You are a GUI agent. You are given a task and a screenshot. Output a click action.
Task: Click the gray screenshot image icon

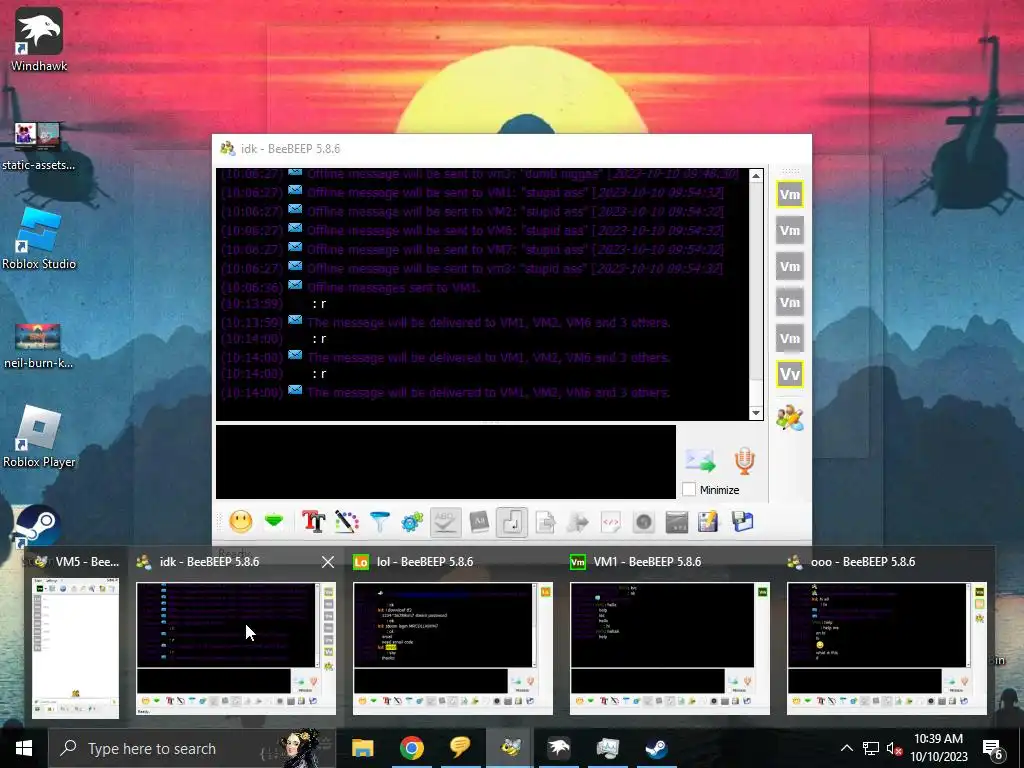click(x=677, y=522)
